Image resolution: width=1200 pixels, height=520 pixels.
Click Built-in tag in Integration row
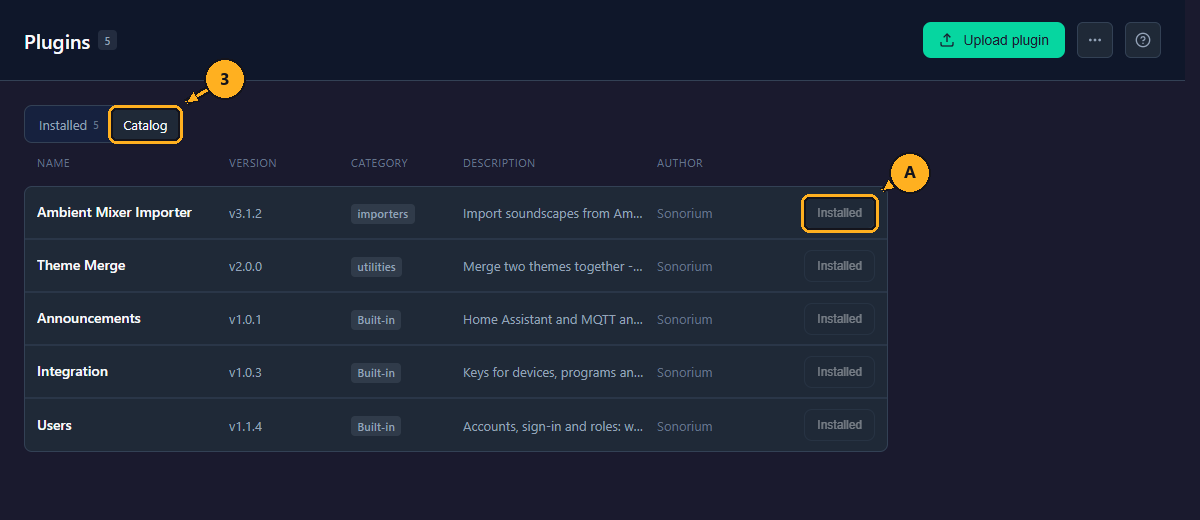pyautogui.click(x=376, y=373)
